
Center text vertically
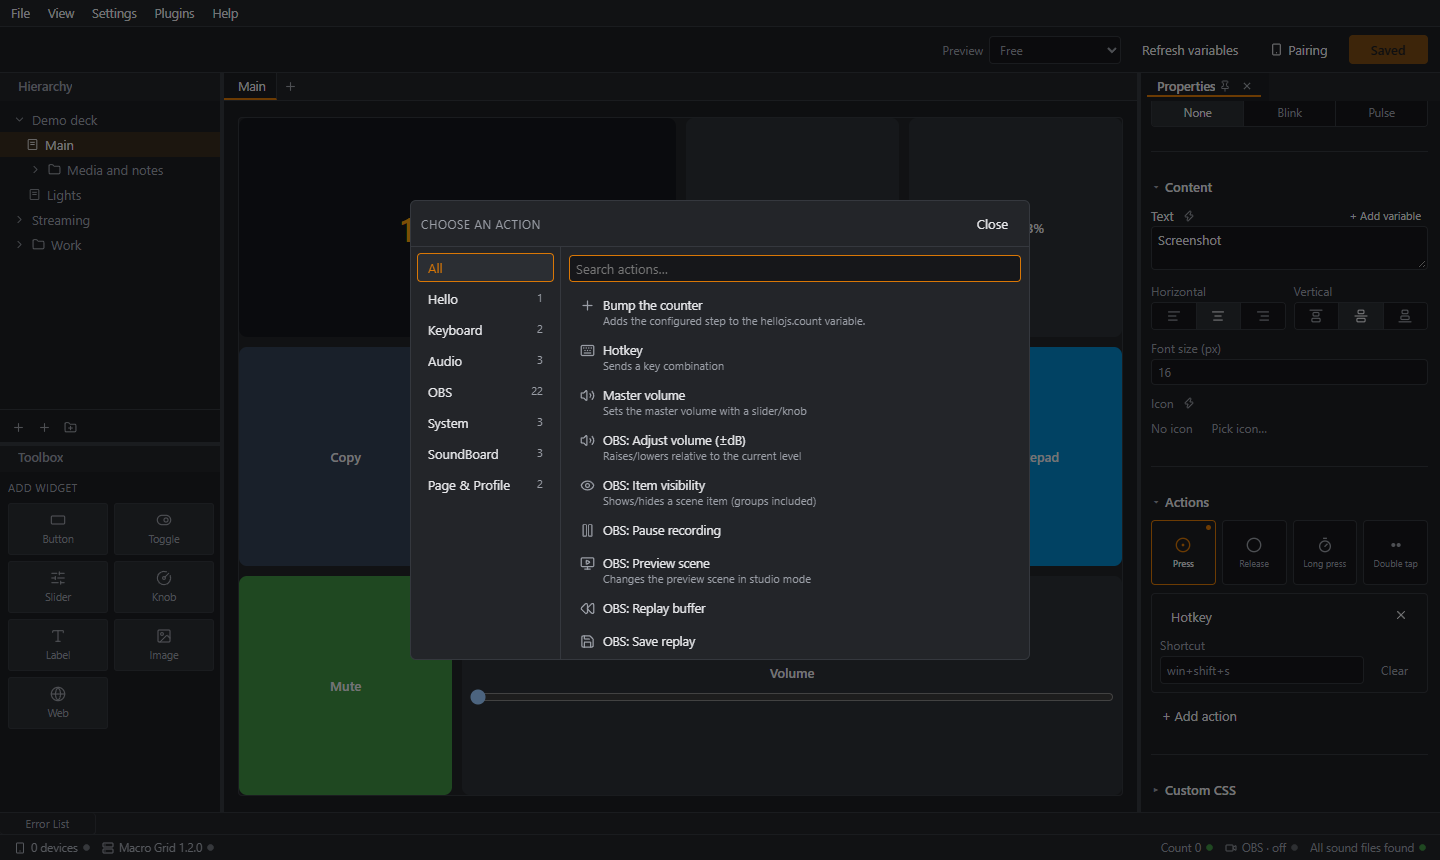(x=1361, y=316)
